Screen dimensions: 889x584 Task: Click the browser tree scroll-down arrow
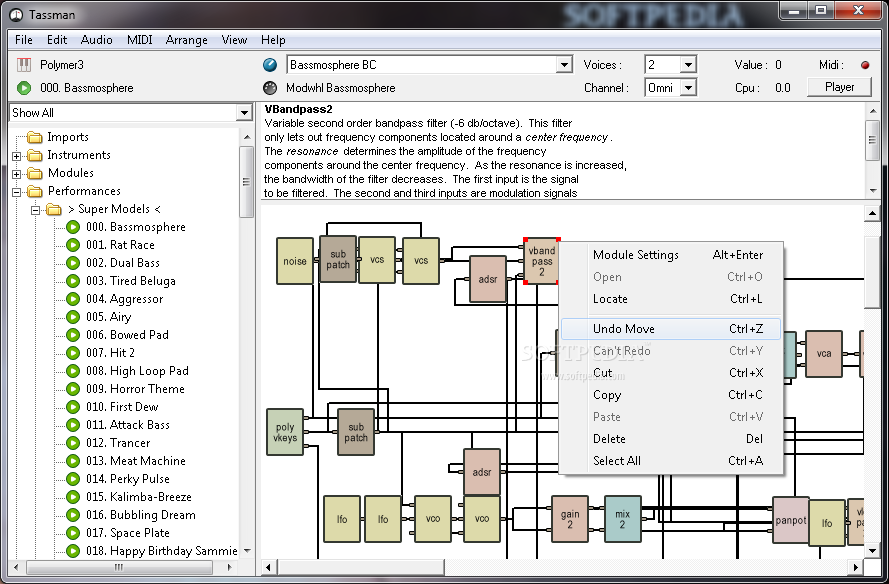(x=247, y=551)
